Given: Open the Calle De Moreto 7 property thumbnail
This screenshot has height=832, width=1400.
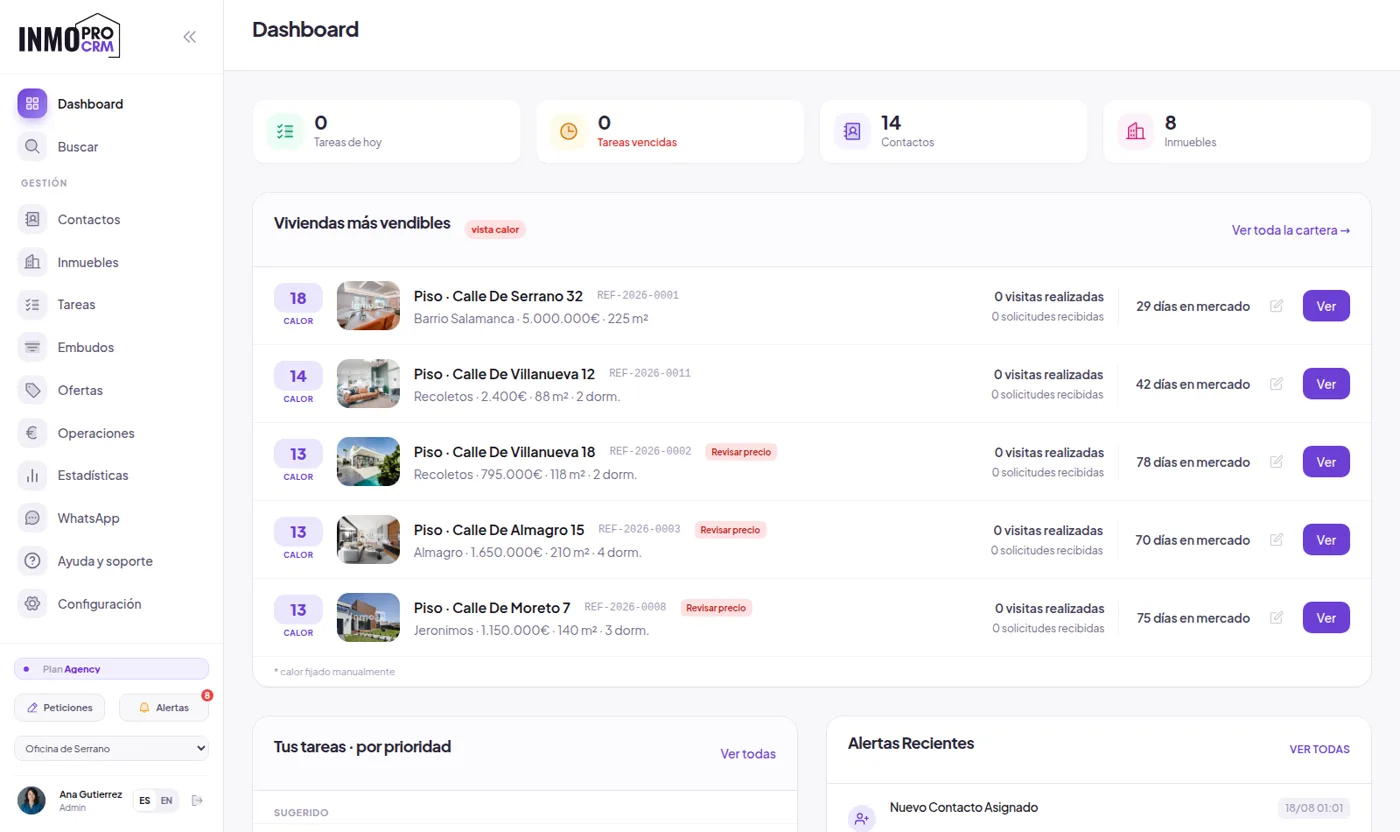Looking at the screenshot, I should (x=368, y=618).
